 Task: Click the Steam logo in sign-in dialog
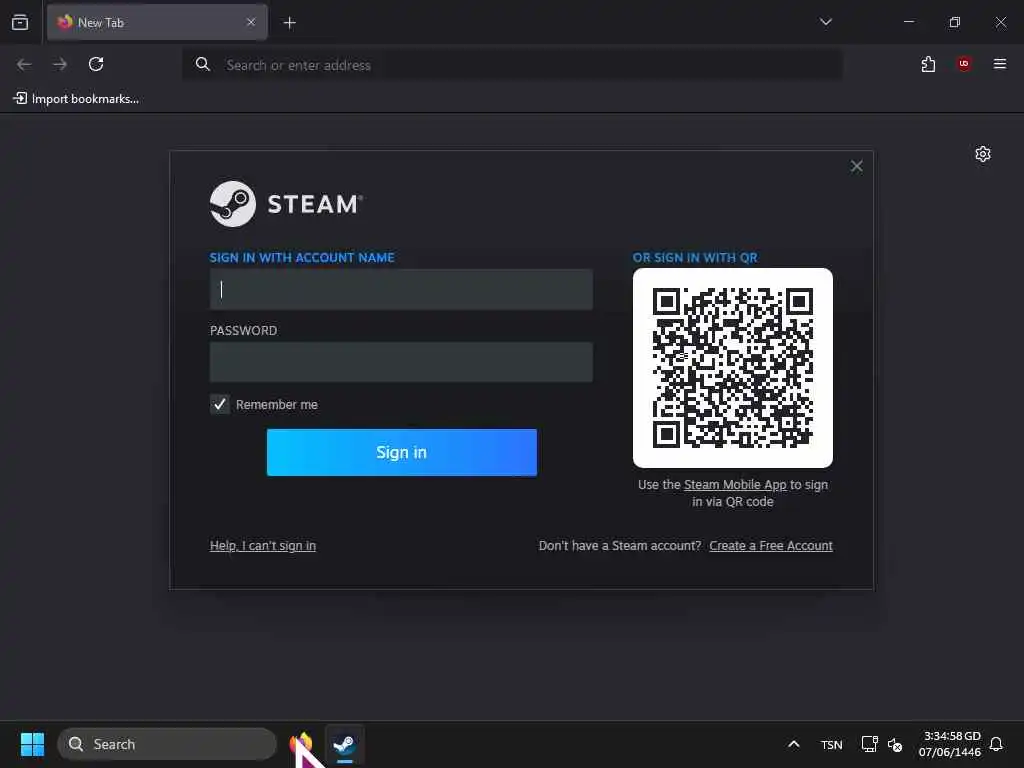tap(285, 204)
